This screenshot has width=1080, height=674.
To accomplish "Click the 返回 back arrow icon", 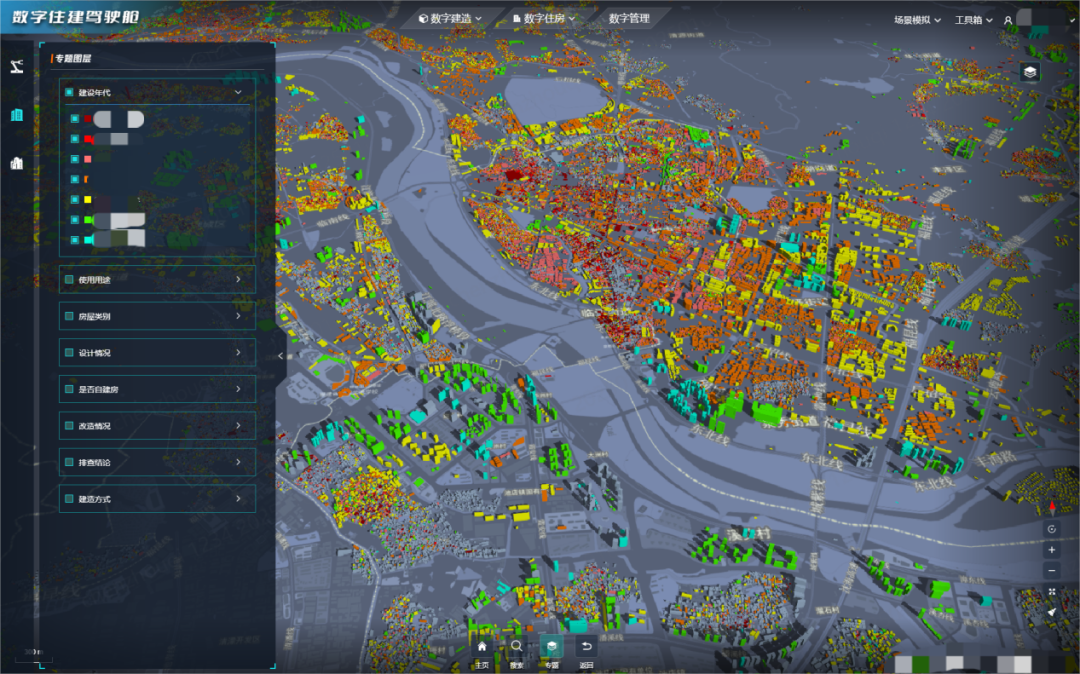I will pyautogui.click(x=586, y=647).
